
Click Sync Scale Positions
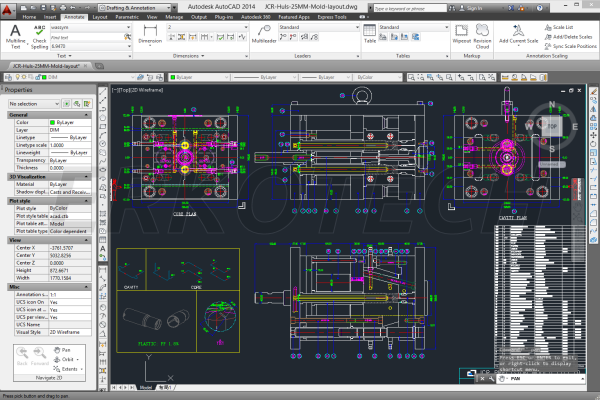tap(571, 47)
